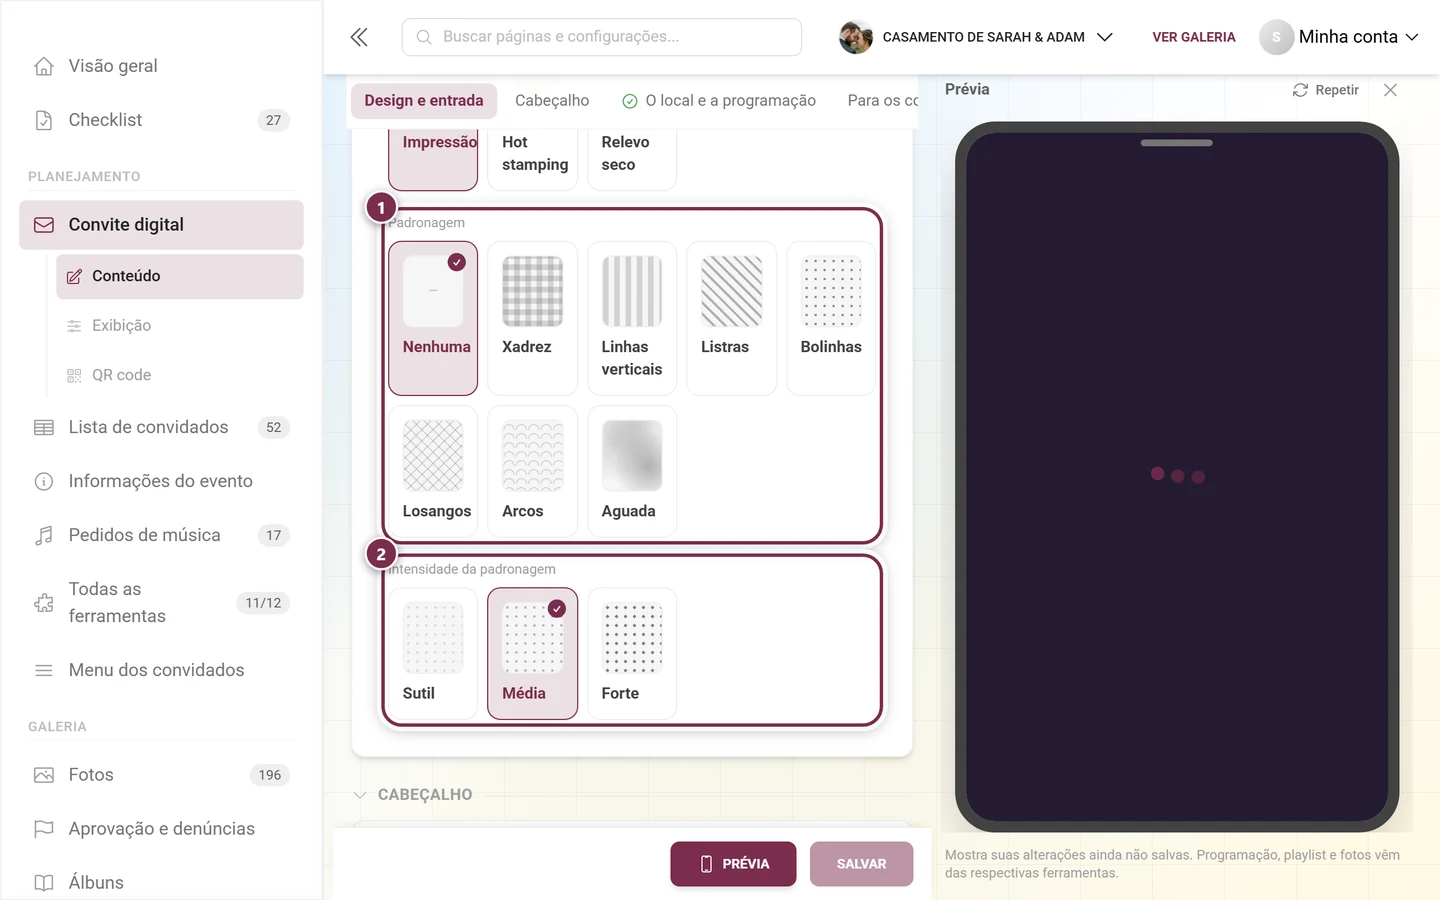Click the Álbuns book icon
This screenshot has width=1440, height=900.
pos(44,883)
